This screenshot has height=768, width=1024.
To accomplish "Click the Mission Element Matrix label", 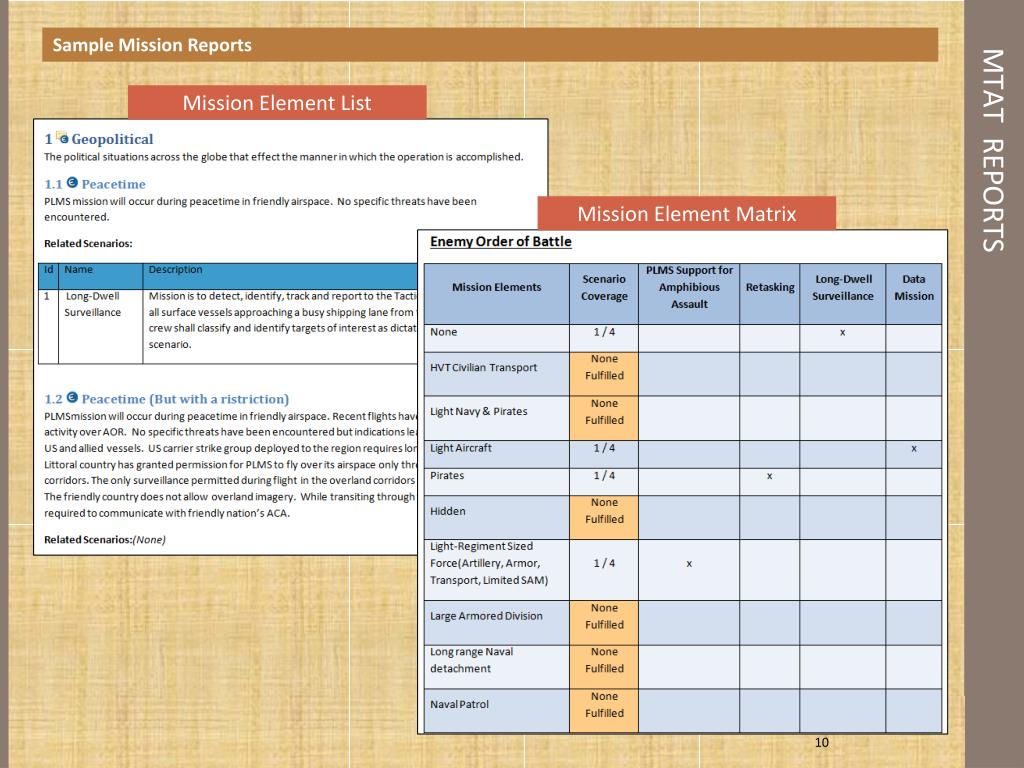I will click(686, 214).
